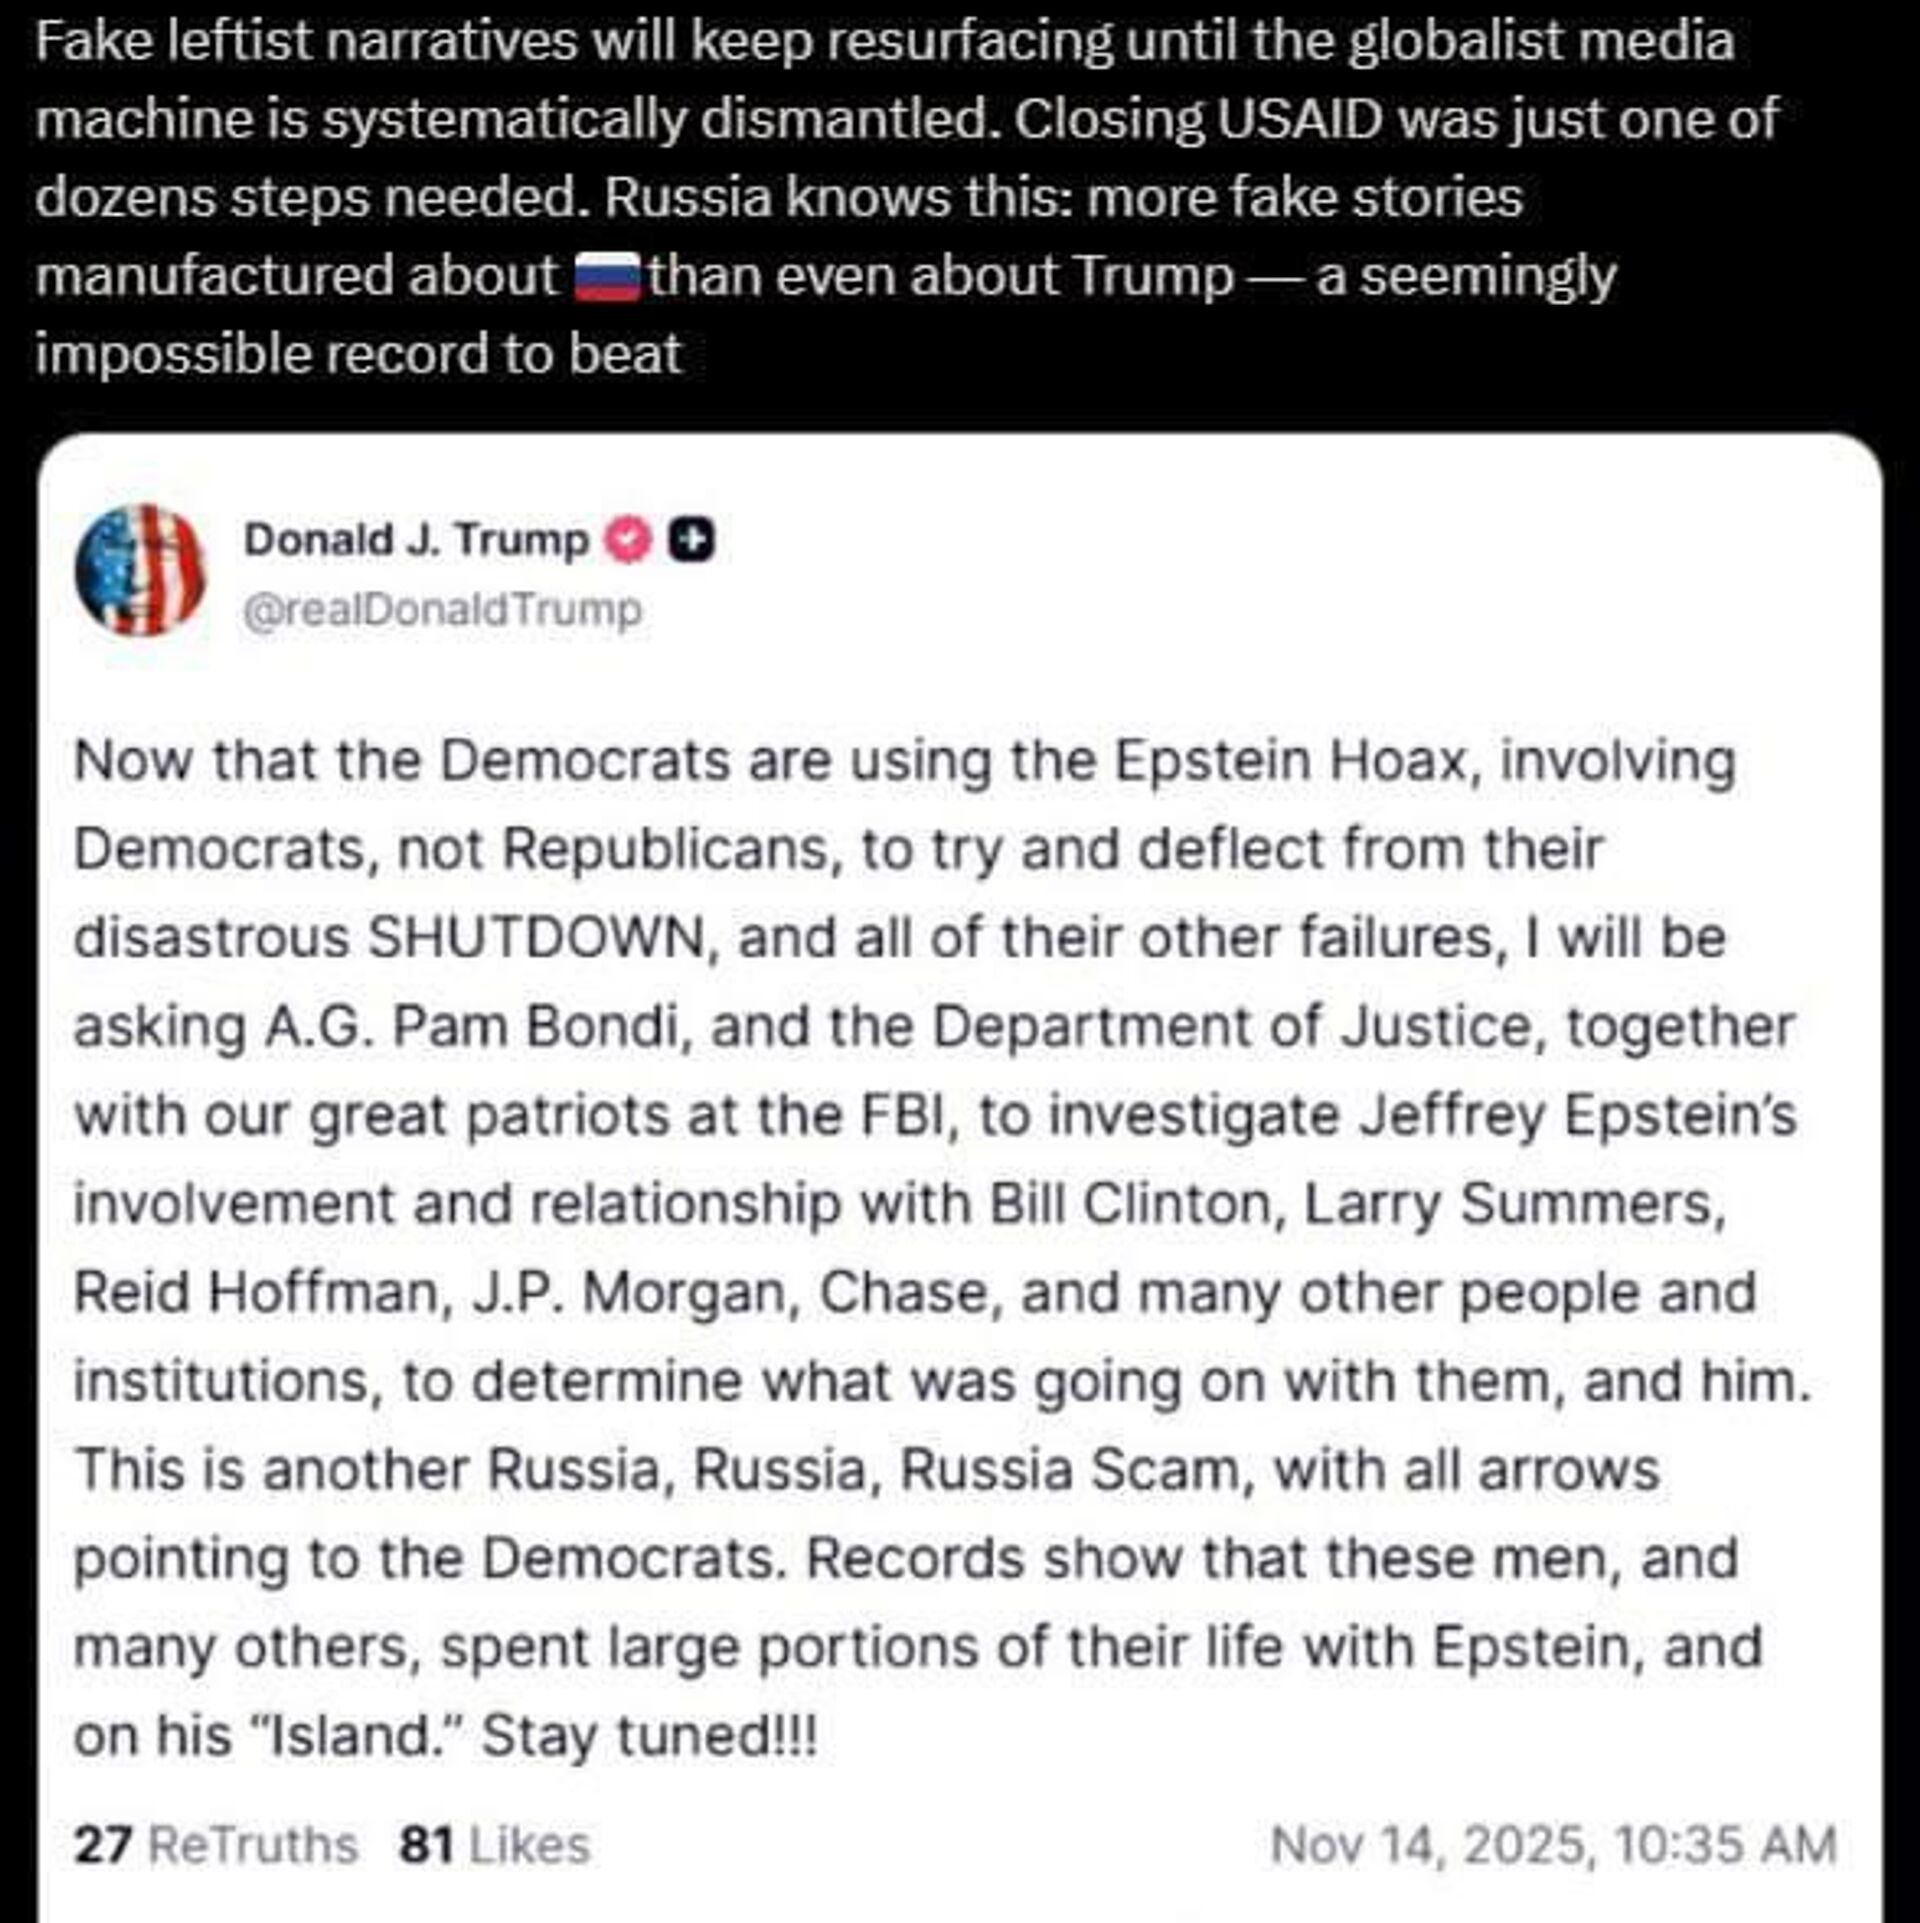Click the name "Reid Hoffman" in the post
The image size is (1920, 1923).
pos(256,1292)
